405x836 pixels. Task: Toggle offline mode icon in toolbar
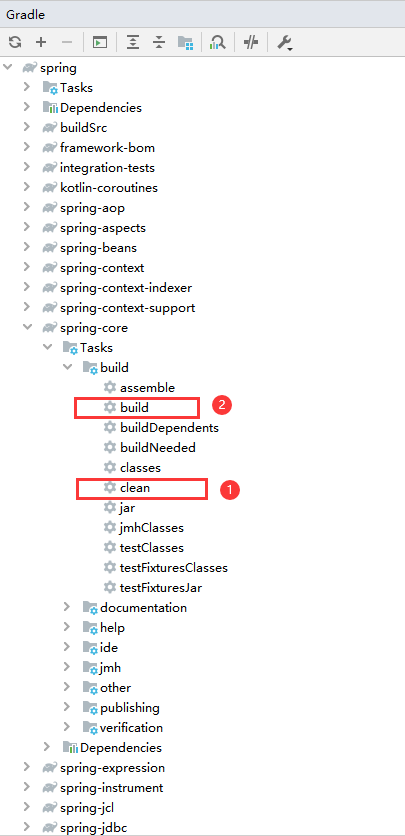(250, 43)
